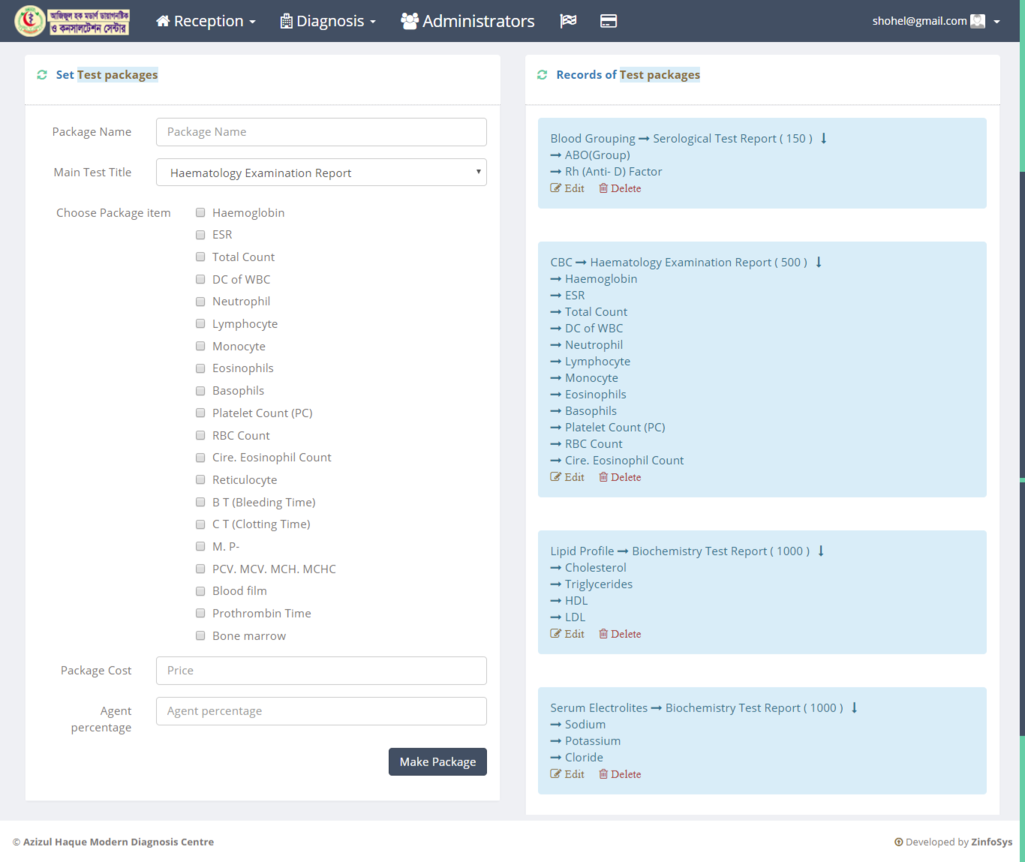Go to Administrators in the navbar
The height and width of the screenshot is (862, 1025).
click(467, 21)
